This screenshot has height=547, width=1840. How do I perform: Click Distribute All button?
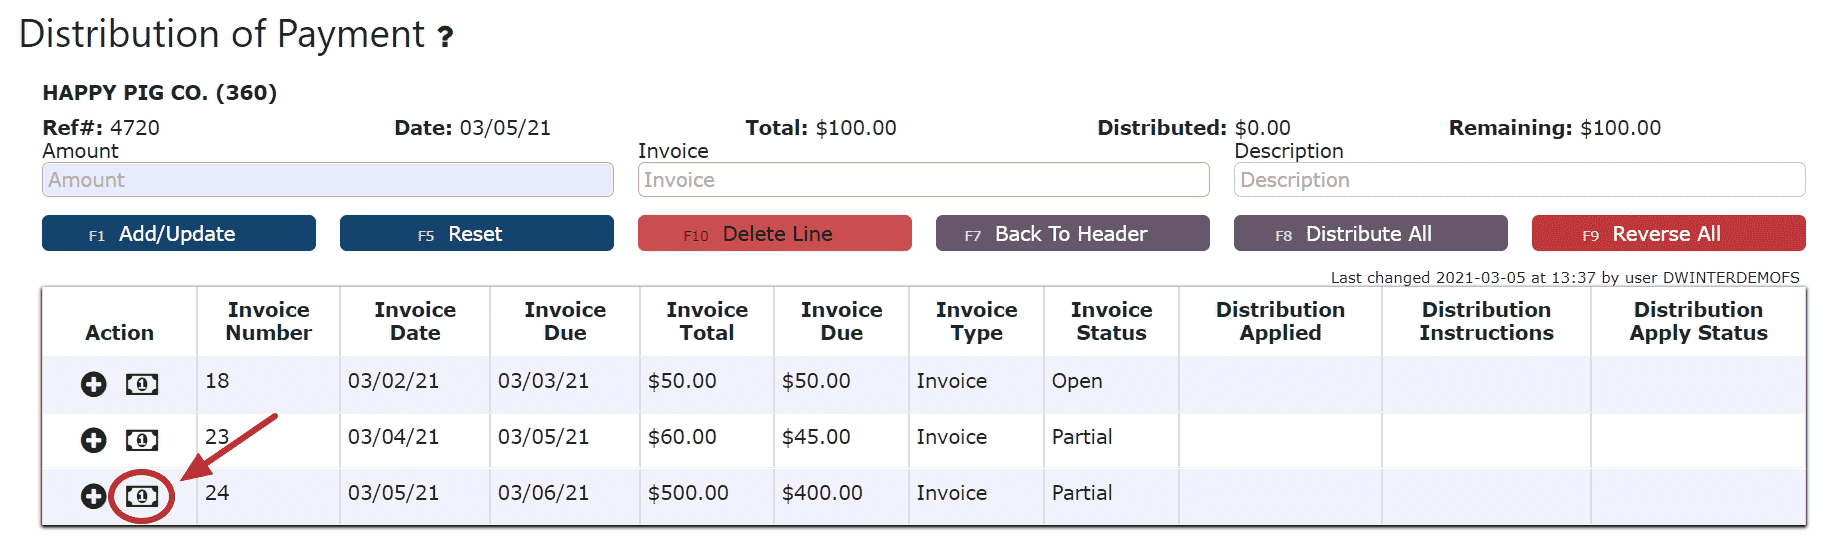coord(1371,233)
